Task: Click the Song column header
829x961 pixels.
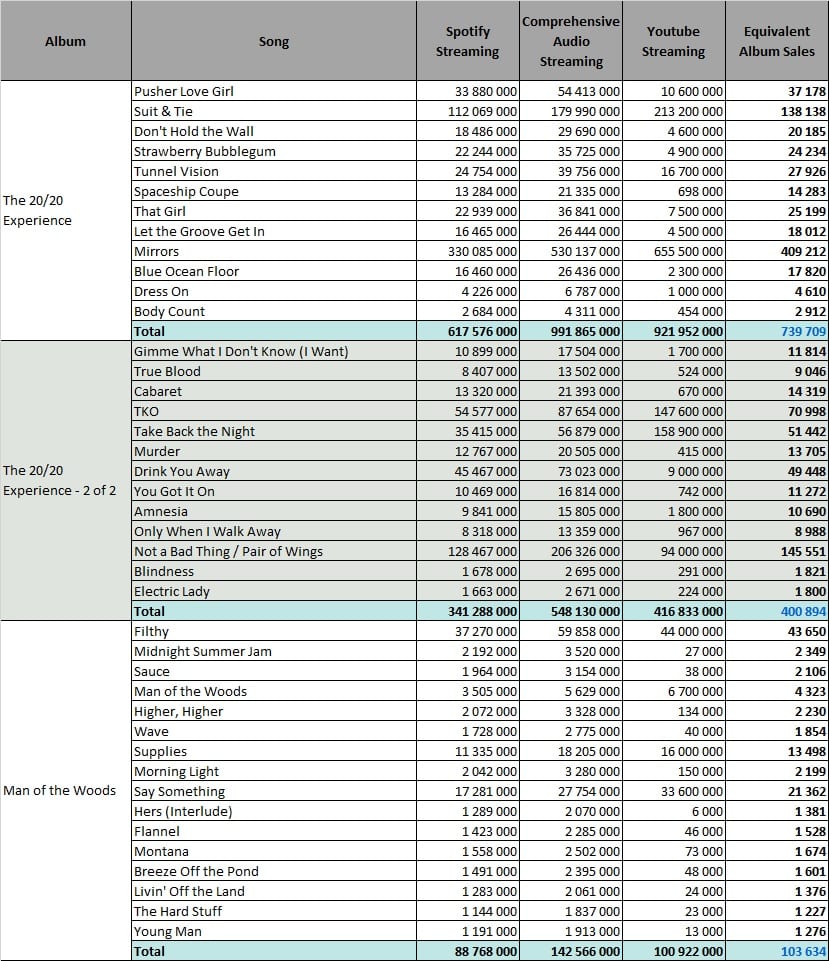Action: click(274, 40)
